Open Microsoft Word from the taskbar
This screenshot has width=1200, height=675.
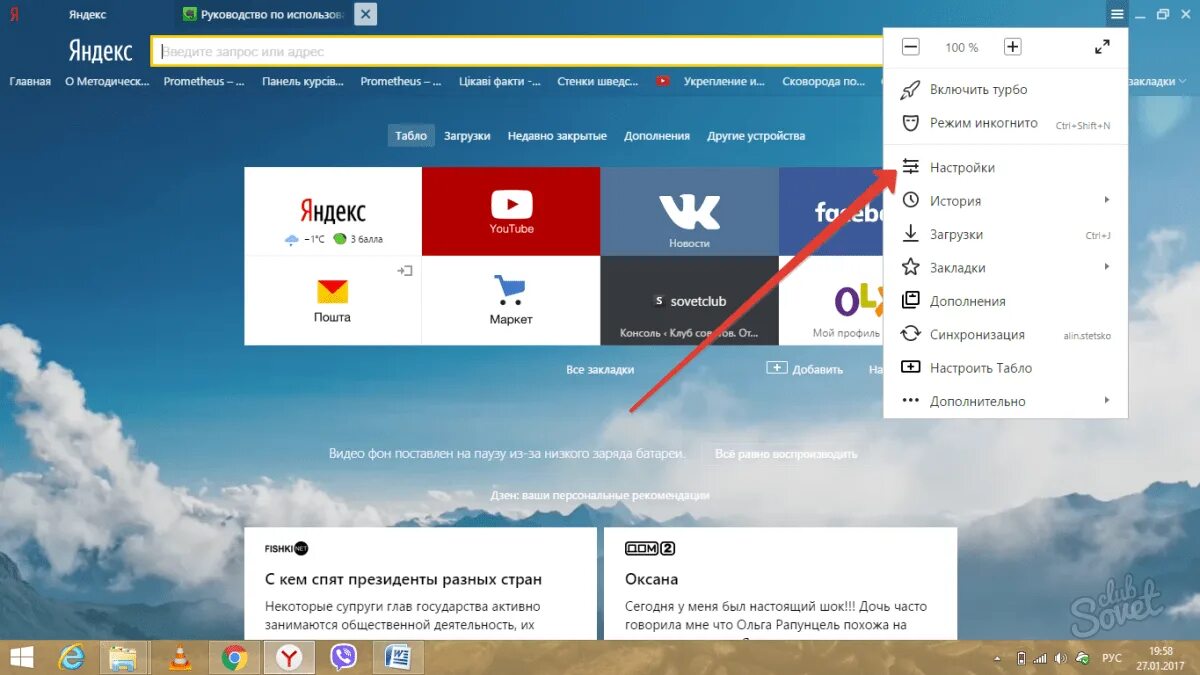(x=398, y=657)
